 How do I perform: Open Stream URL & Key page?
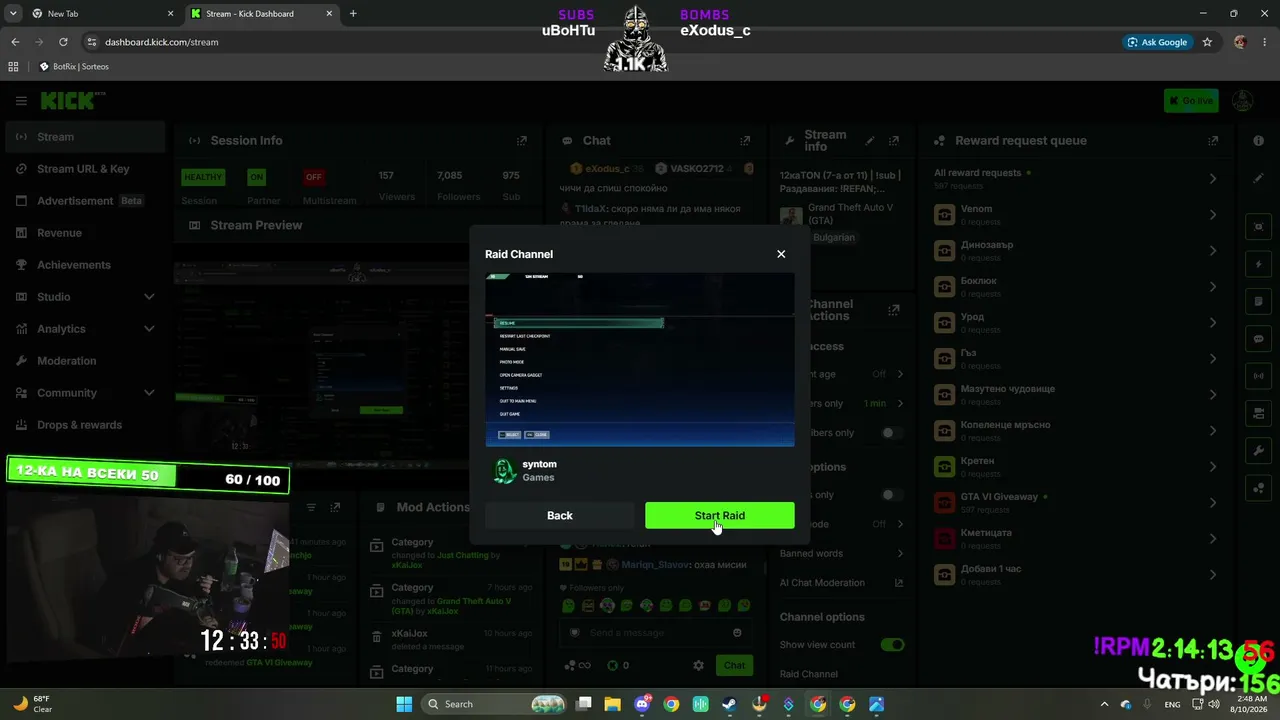pos(84,169)
